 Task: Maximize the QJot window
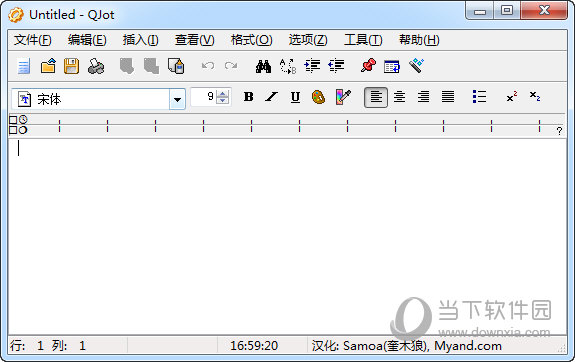507,10
